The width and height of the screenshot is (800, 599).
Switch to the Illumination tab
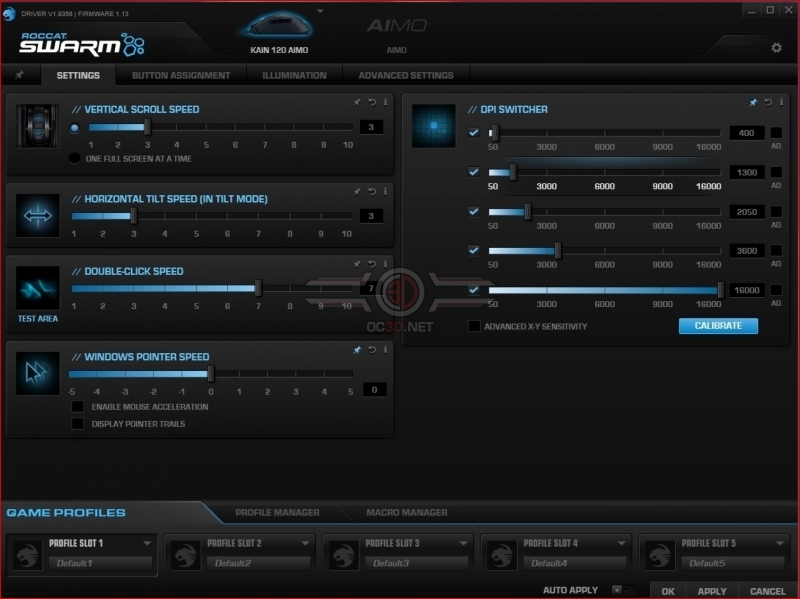pyautogui.click(x=294, y=76)
